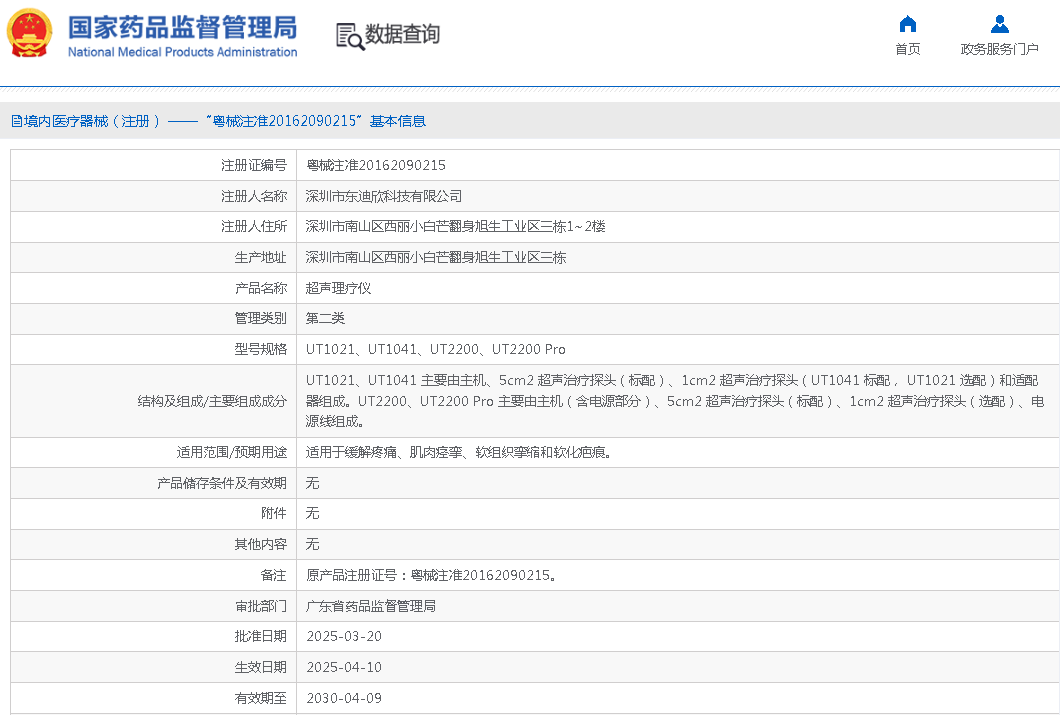Click the 其他内容 row label
The width and height of the screenshot is (1060, 715).
pyautogui.click(x=260, y=544)
